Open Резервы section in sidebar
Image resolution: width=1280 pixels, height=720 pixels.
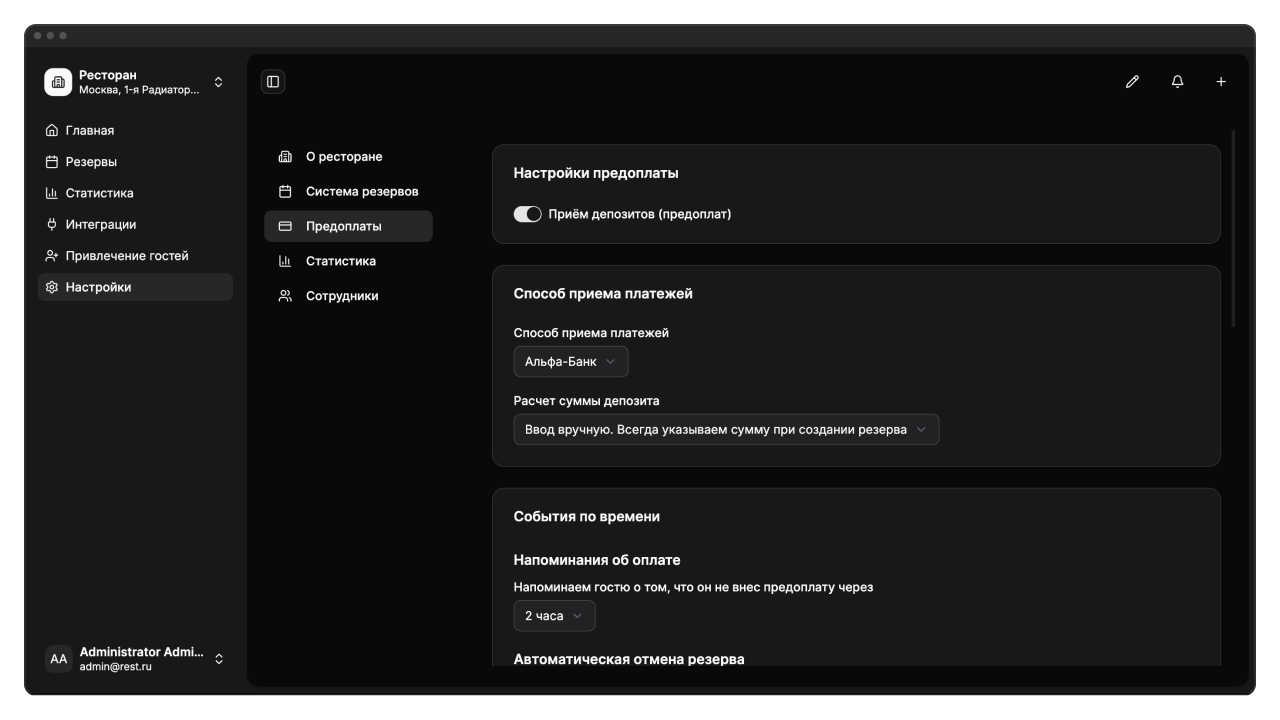point(91,162)
